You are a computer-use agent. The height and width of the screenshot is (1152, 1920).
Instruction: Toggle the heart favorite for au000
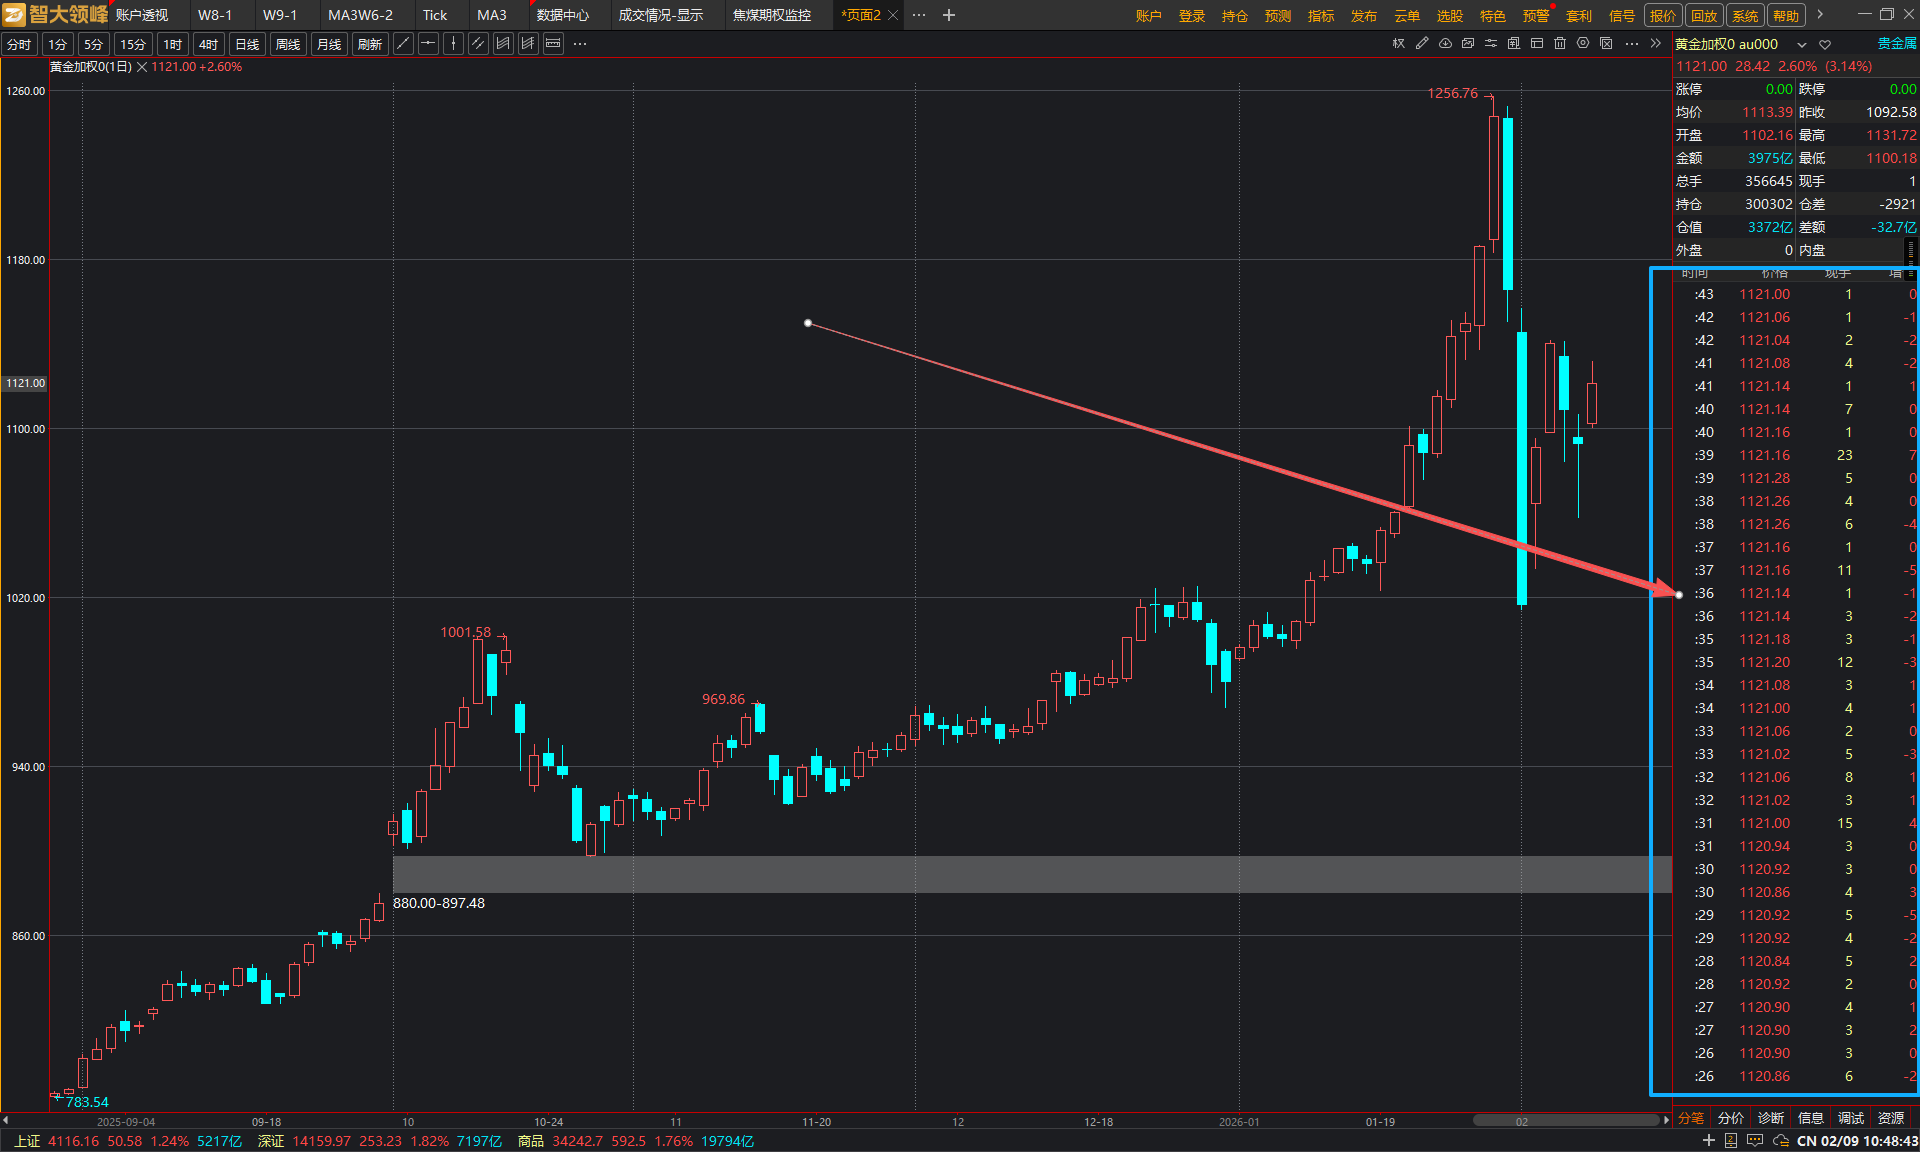pyautogui.click(x=1825, y=44)
